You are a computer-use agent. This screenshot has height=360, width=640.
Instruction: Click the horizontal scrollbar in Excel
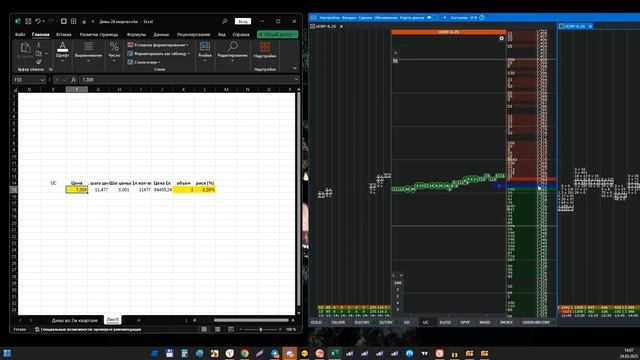click(x=251, y=320)
